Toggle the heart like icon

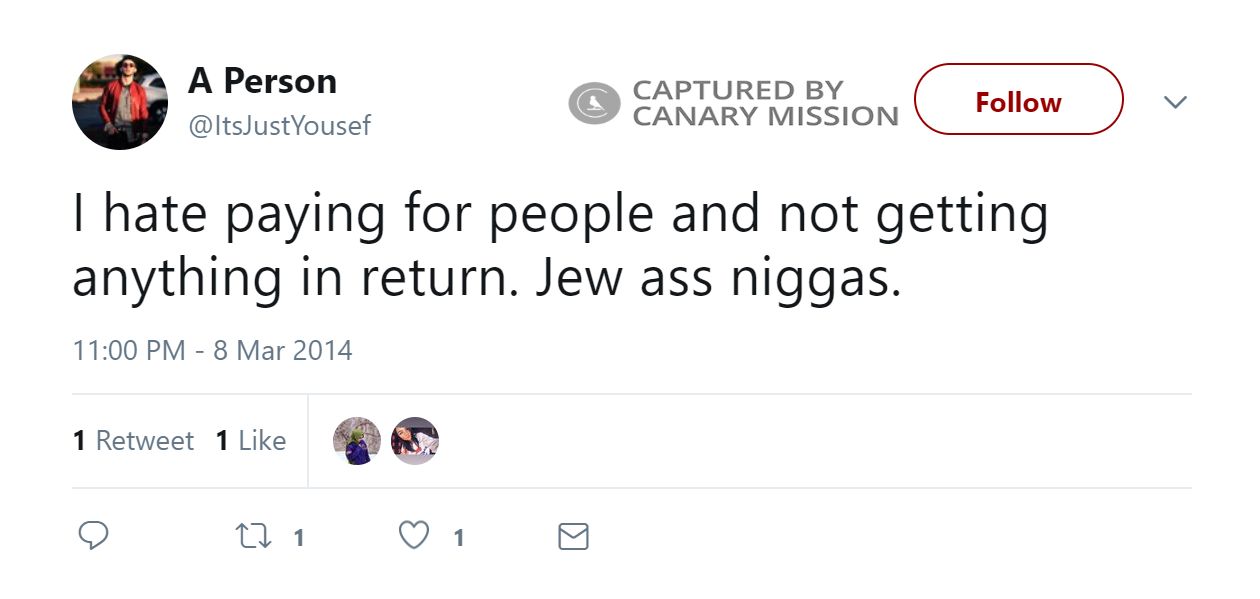coord(413,537)
